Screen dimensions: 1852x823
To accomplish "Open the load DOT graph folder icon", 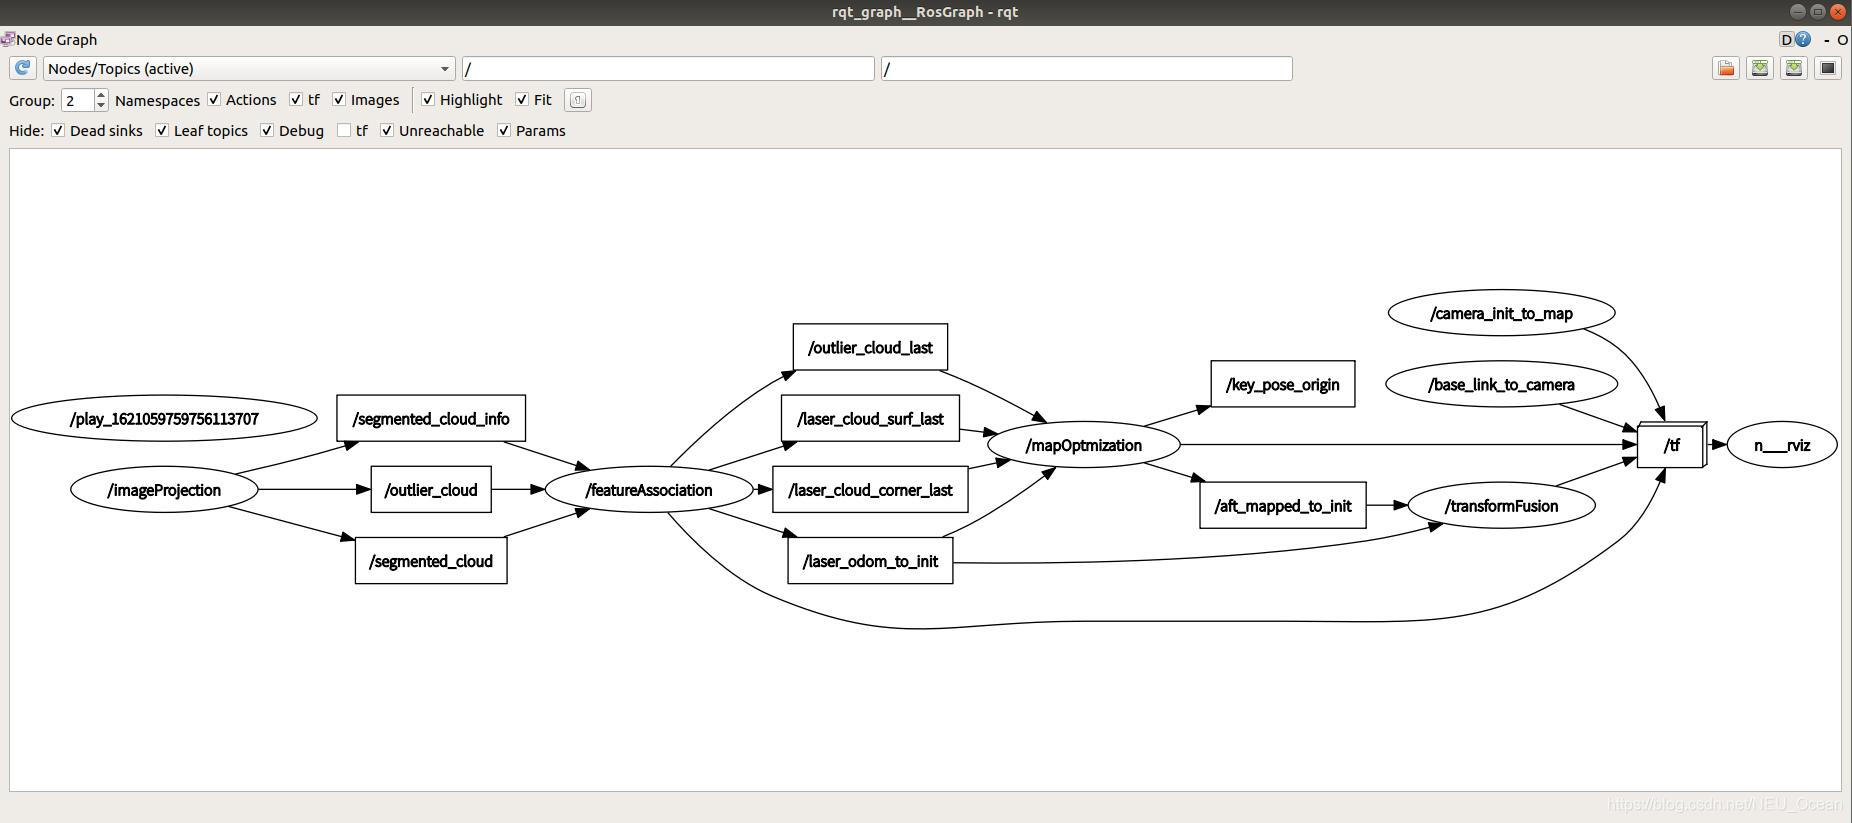I will (1726, 68).
